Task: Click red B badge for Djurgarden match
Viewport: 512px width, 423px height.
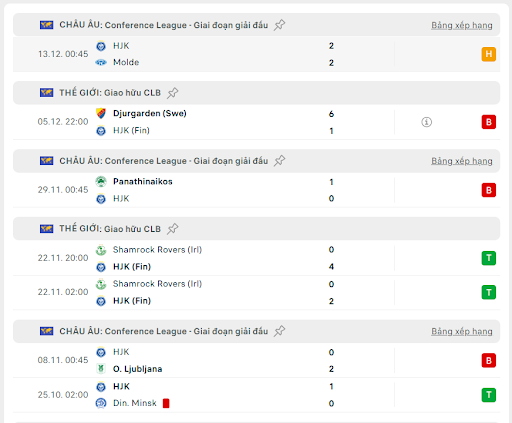Action: (489, 122)
